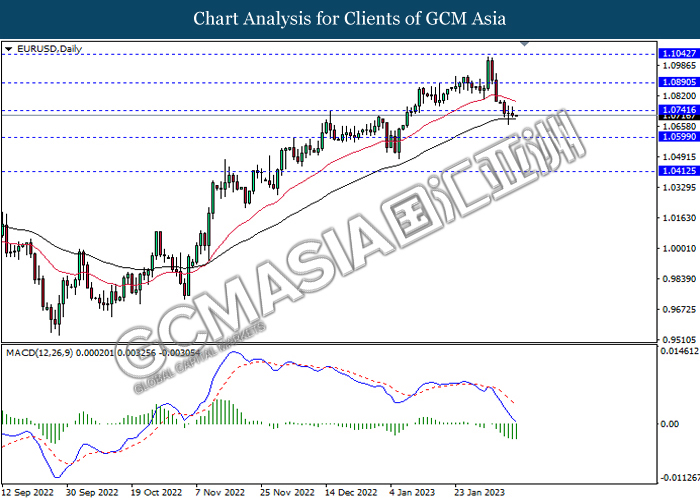Viewport: 700px width, 500px height.
Task: Click the 14 Dec 2022 date label
Action: (x=351, y=492)
